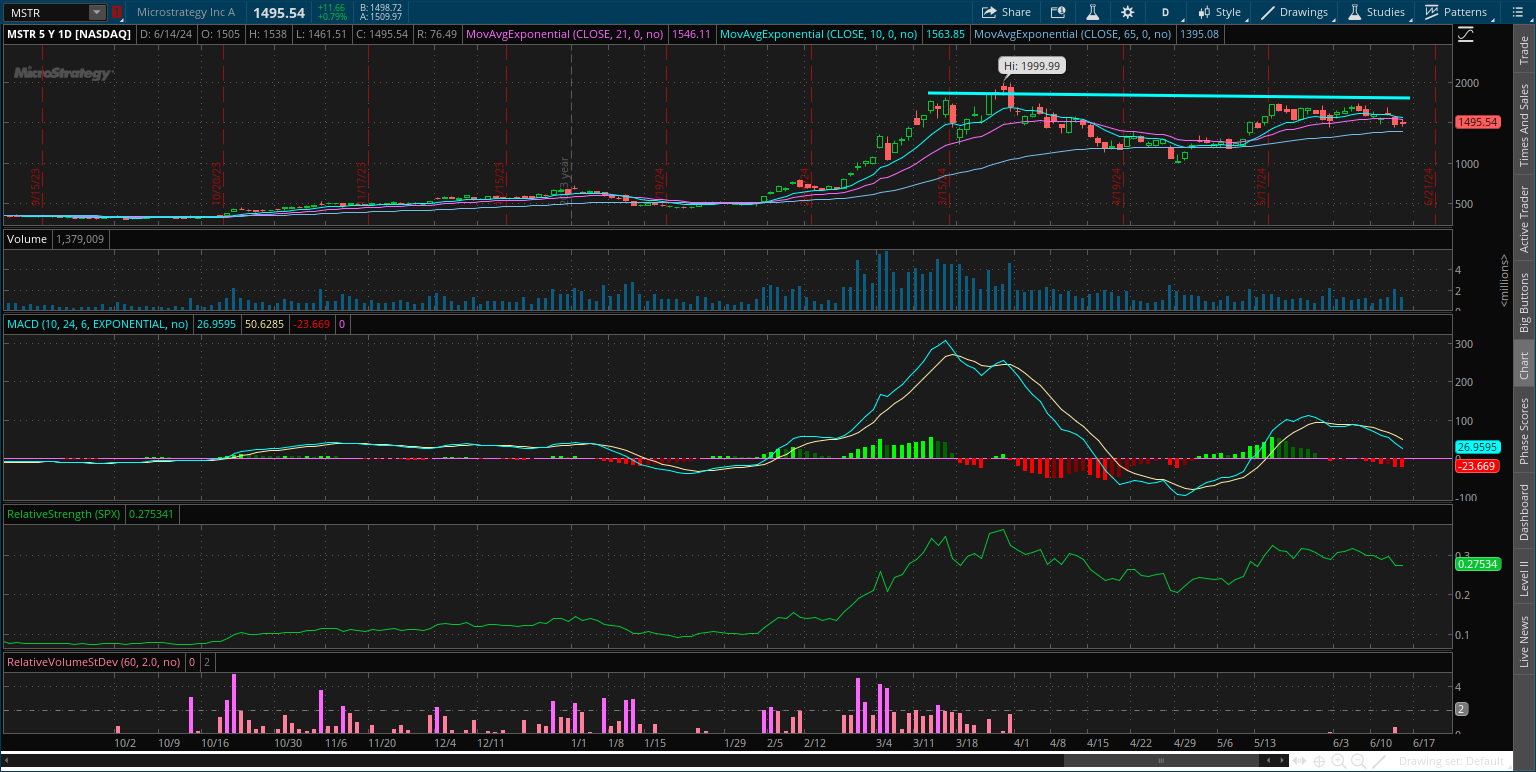
Task: Click the red -23.669 MACD axis label
Action: (x=1476, y=466)
